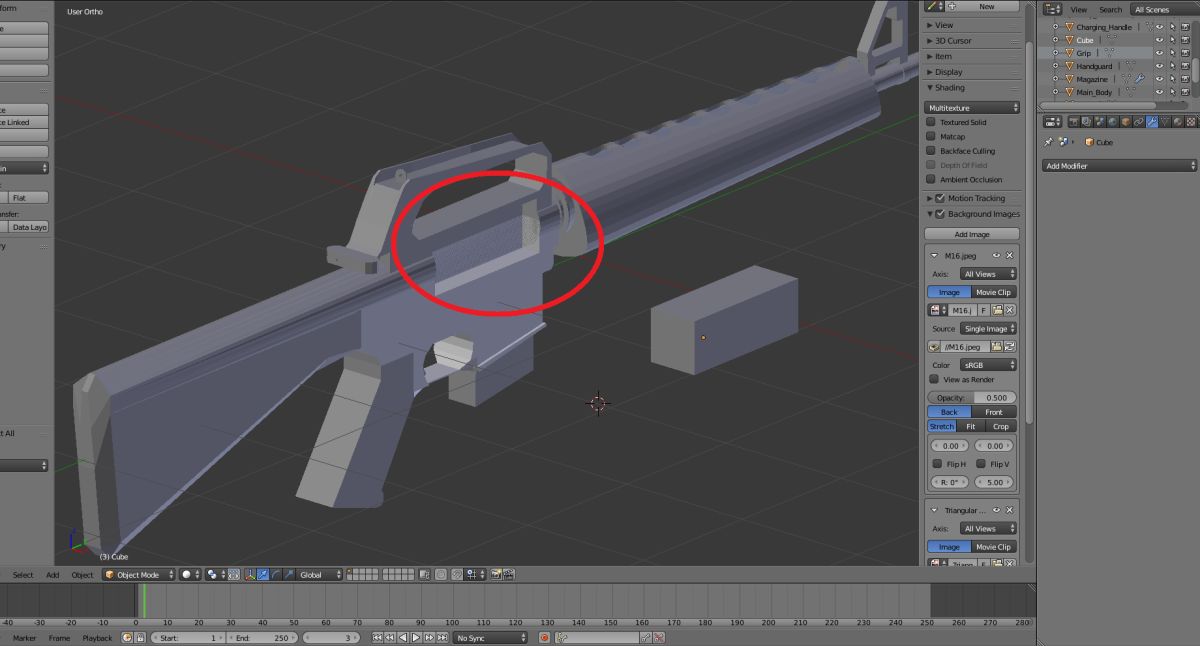1200x646 pixels.
Task: Toggle the Flip V checkbox
Action: point(981,464)
